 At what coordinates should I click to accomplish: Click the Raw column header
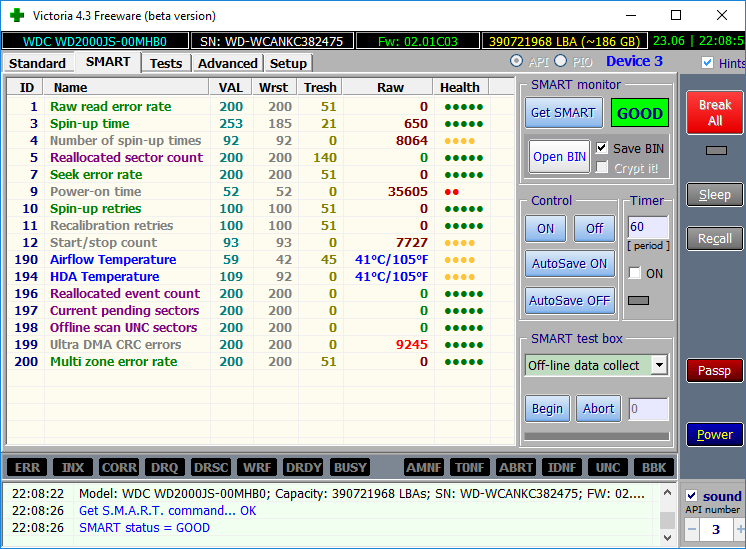(x=389, y=88)
